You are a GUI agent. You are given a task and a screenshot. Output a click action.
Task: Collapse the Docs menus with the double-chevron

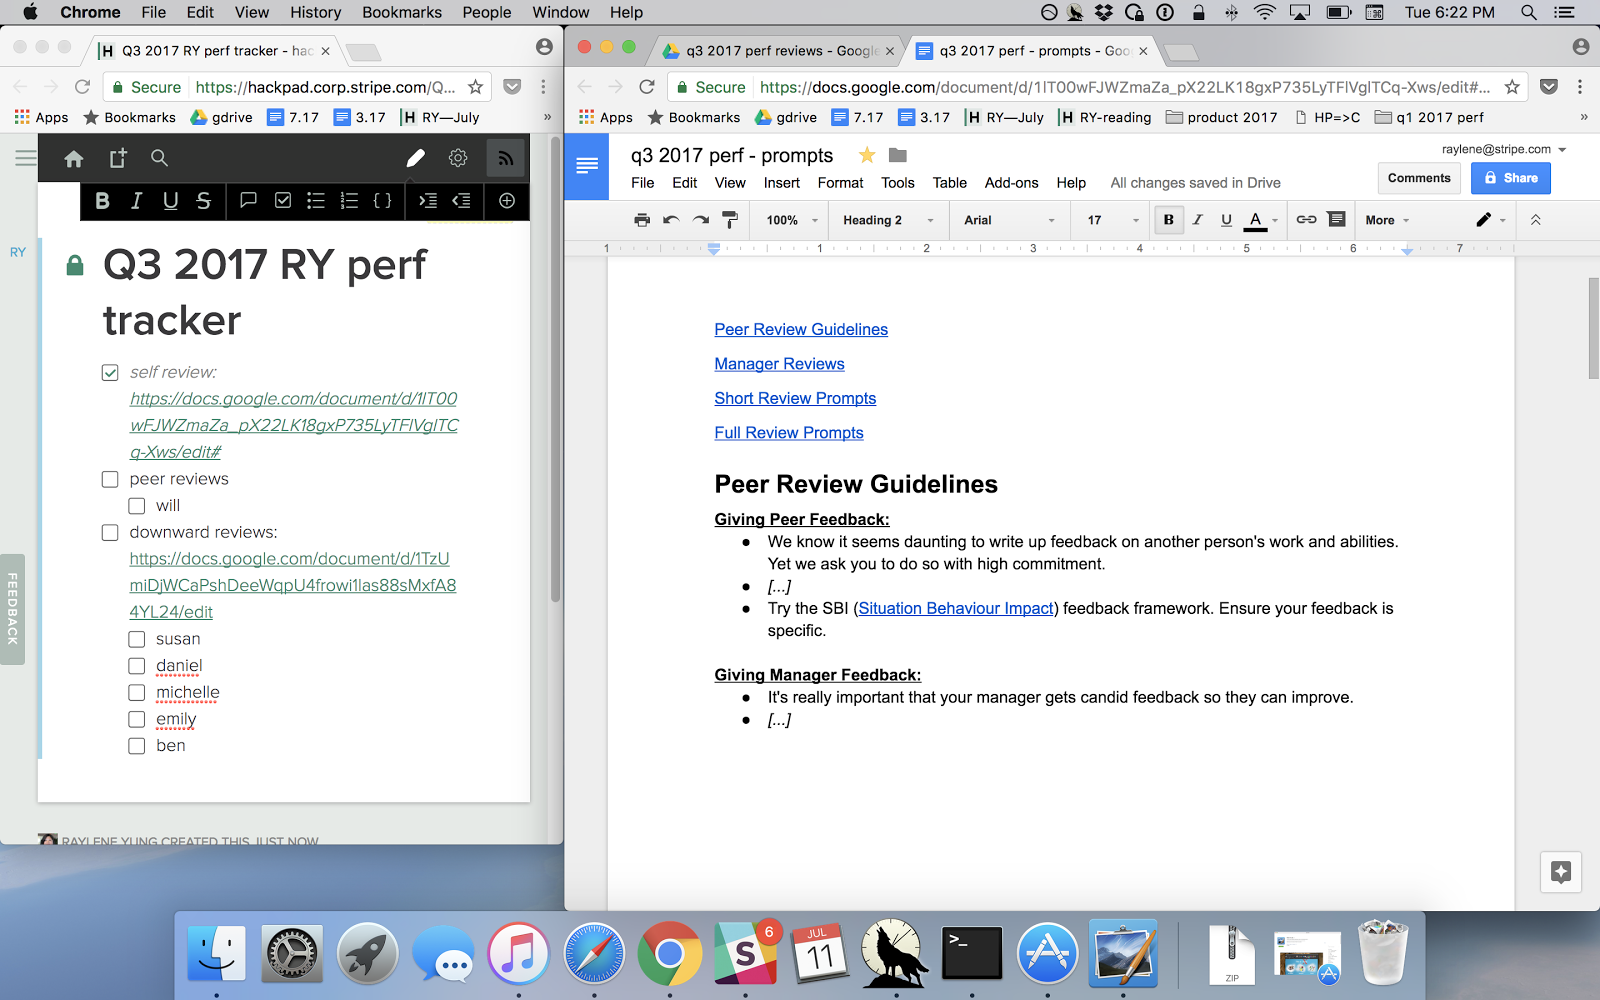[x=1535, y=220]
